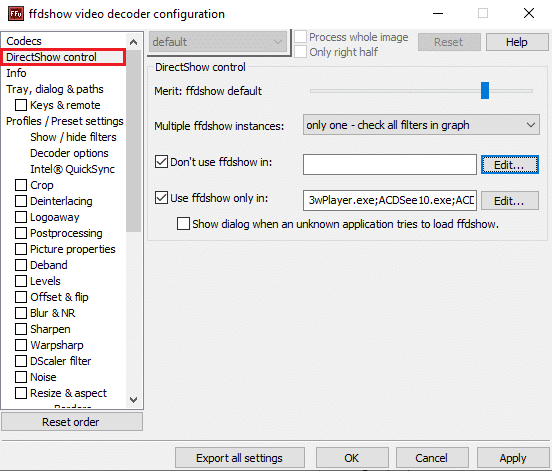Select Intel QuickSync in the list
Image resolution: width=552 pixels, height=471 pixels.
coord(73,169)
